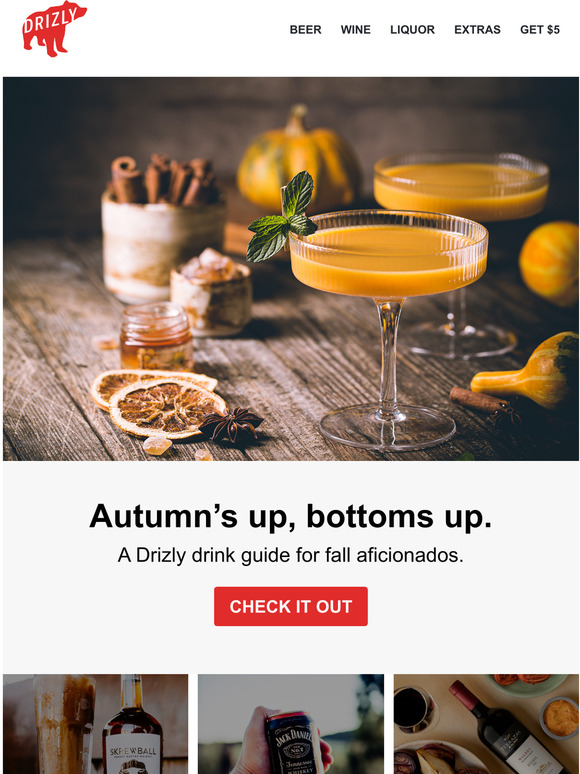This screenshot has height=774, width=580.
Task: Click the CHECK IT OUT button
Action: click(291, 606)
